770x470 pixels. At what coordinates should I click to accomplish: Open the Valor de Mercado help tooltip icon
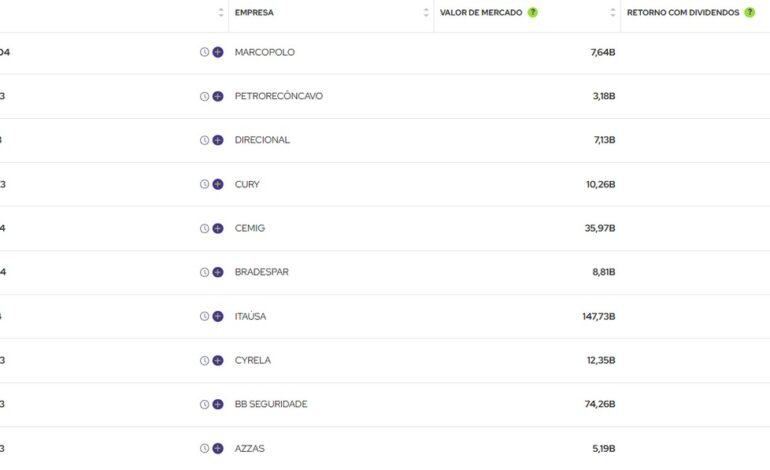coord(533,13)
